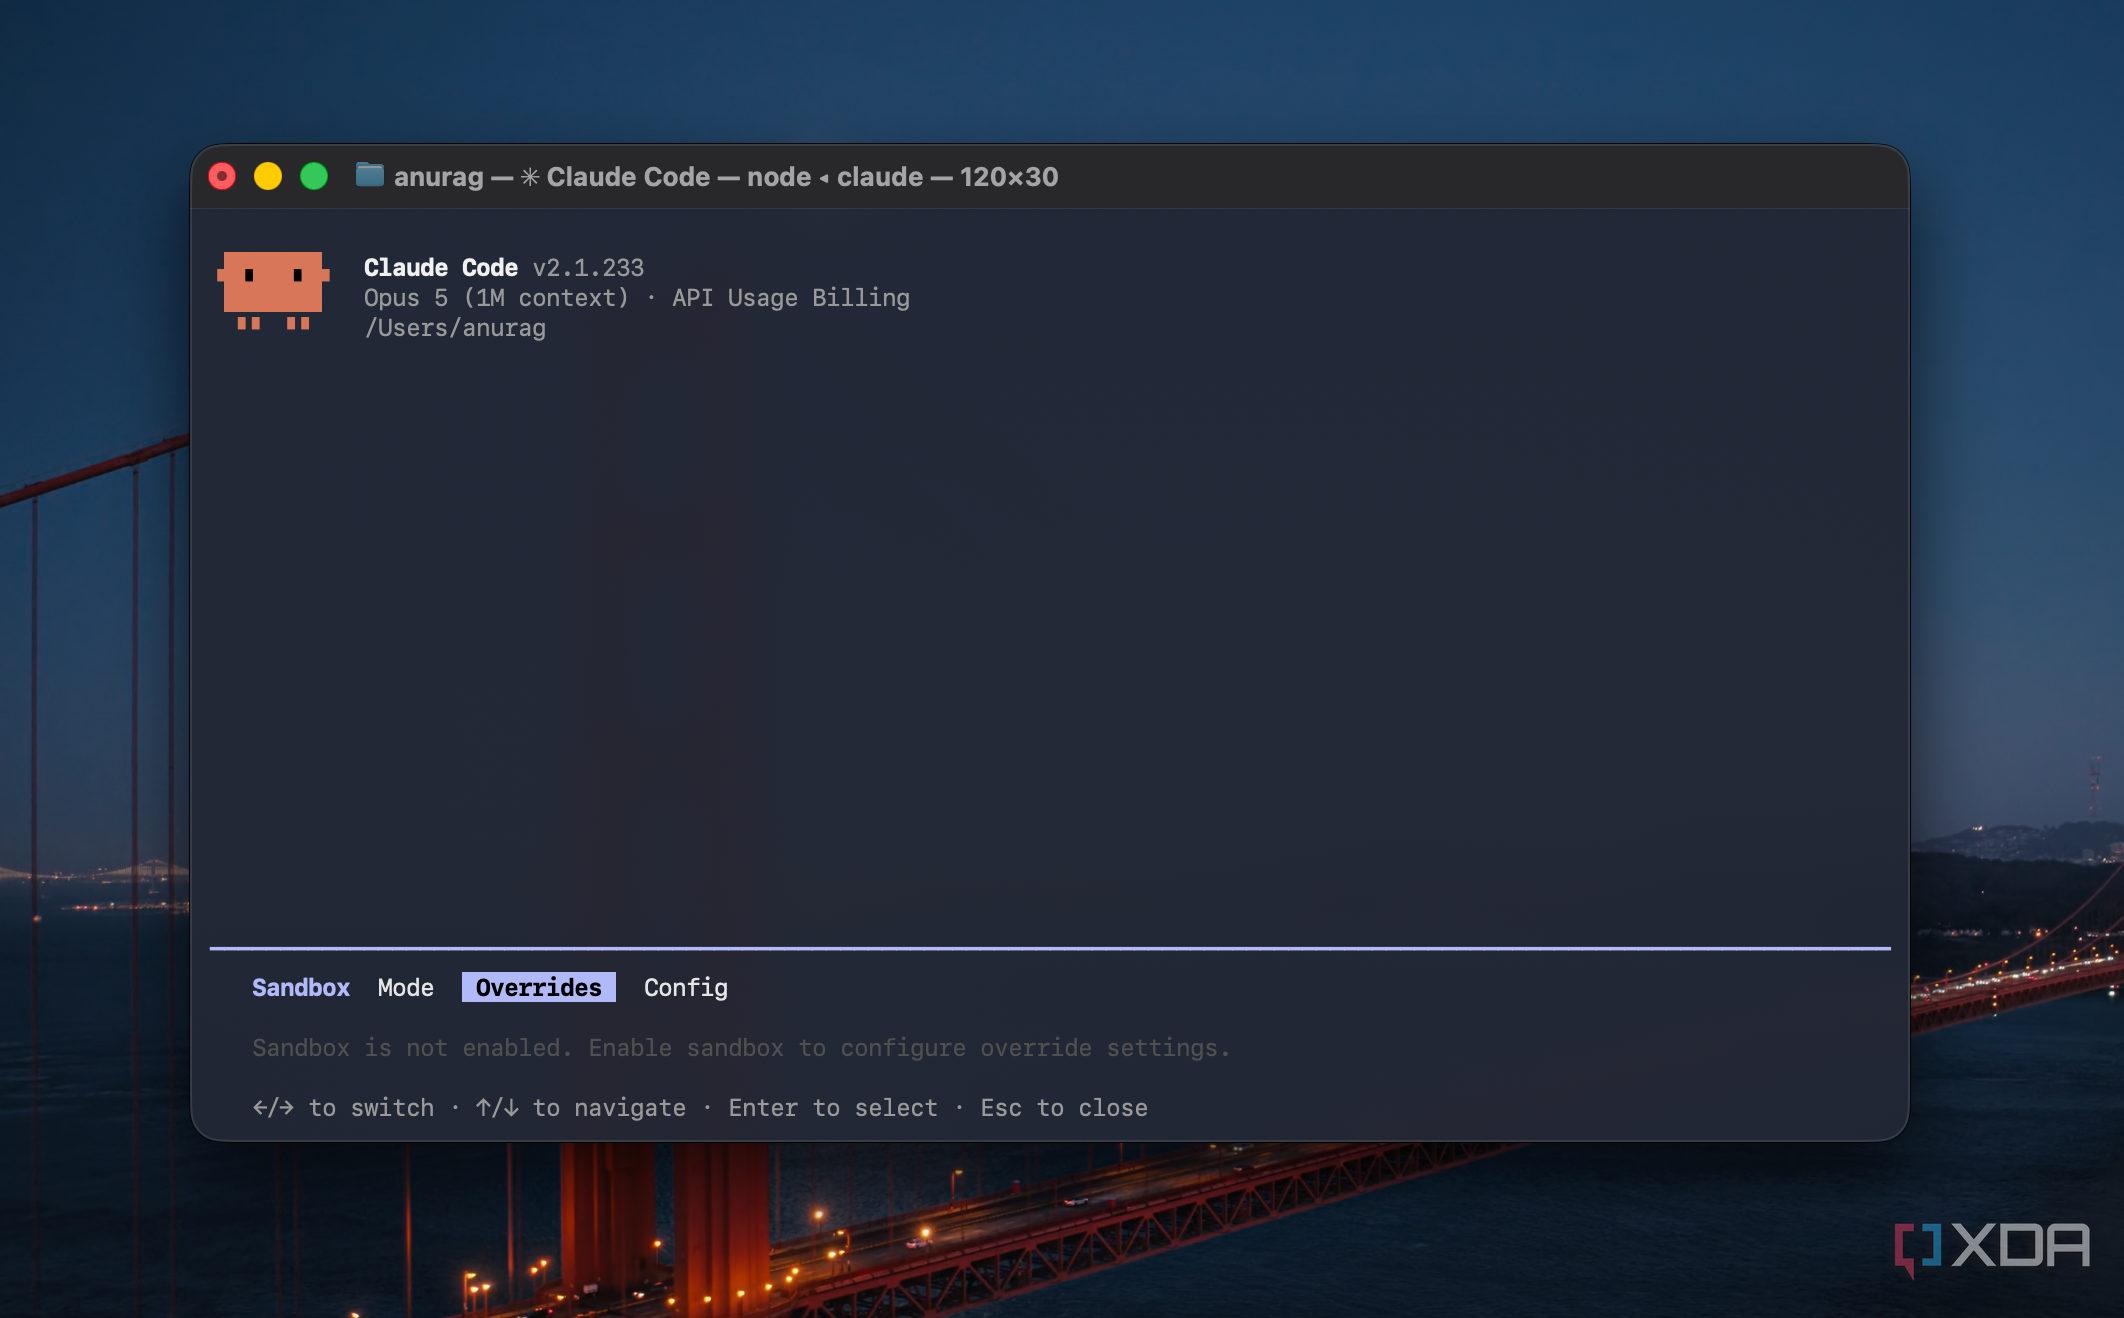2124x1318 pixels.
Task: Switch to the Mode tab
Action: pos(405,988)
